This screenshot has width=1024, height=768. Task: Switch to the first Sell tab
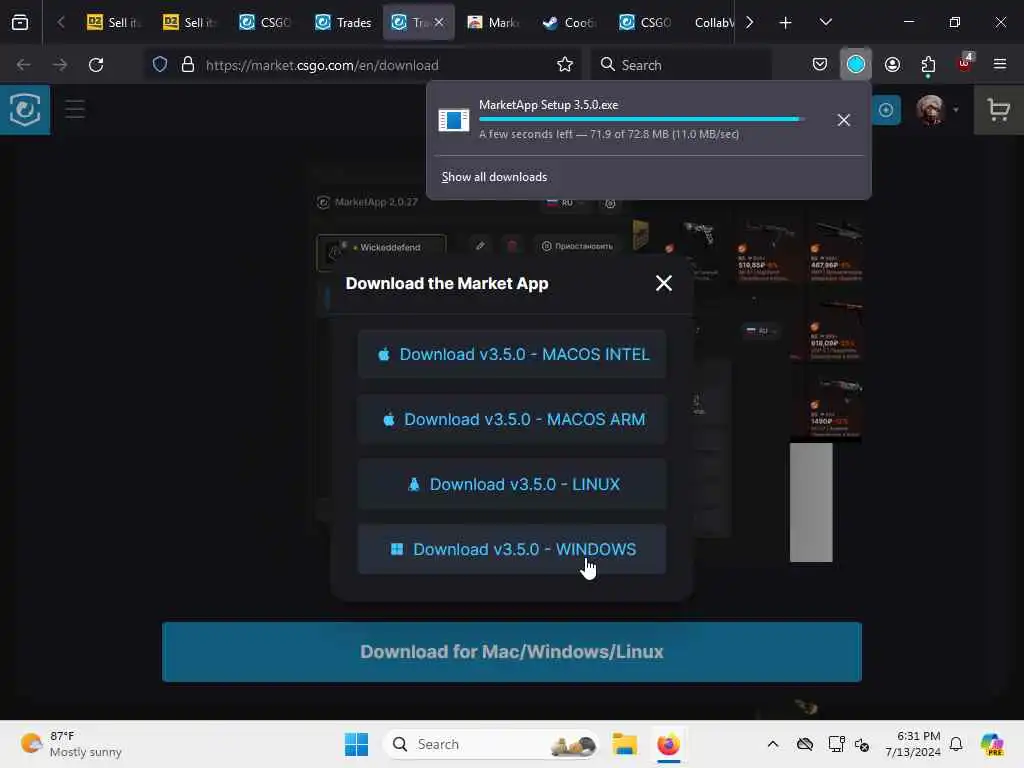114,22
